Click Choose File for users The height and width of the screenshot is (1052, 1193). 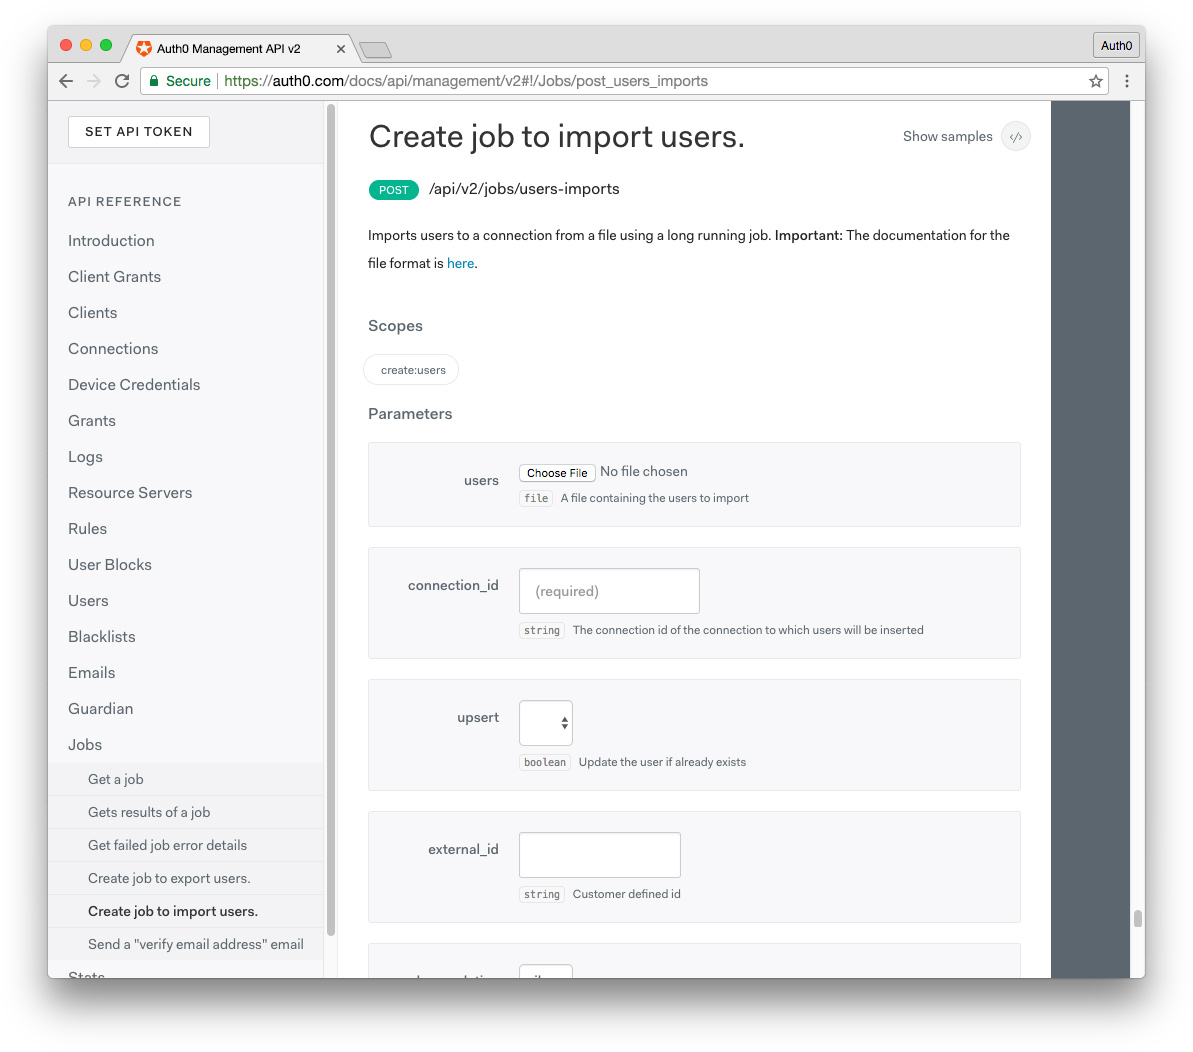(x=557, y=473)
